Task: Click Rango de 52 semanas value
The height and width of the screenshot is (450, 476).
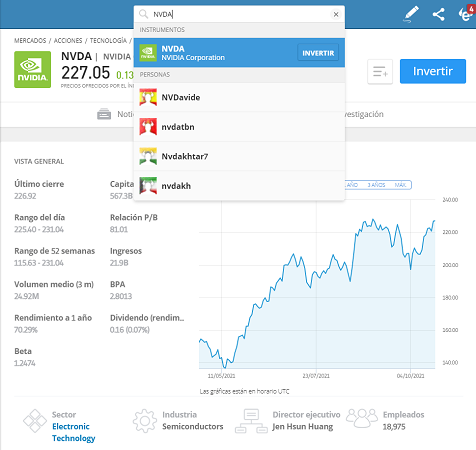Action: click(x=39, y=263)
